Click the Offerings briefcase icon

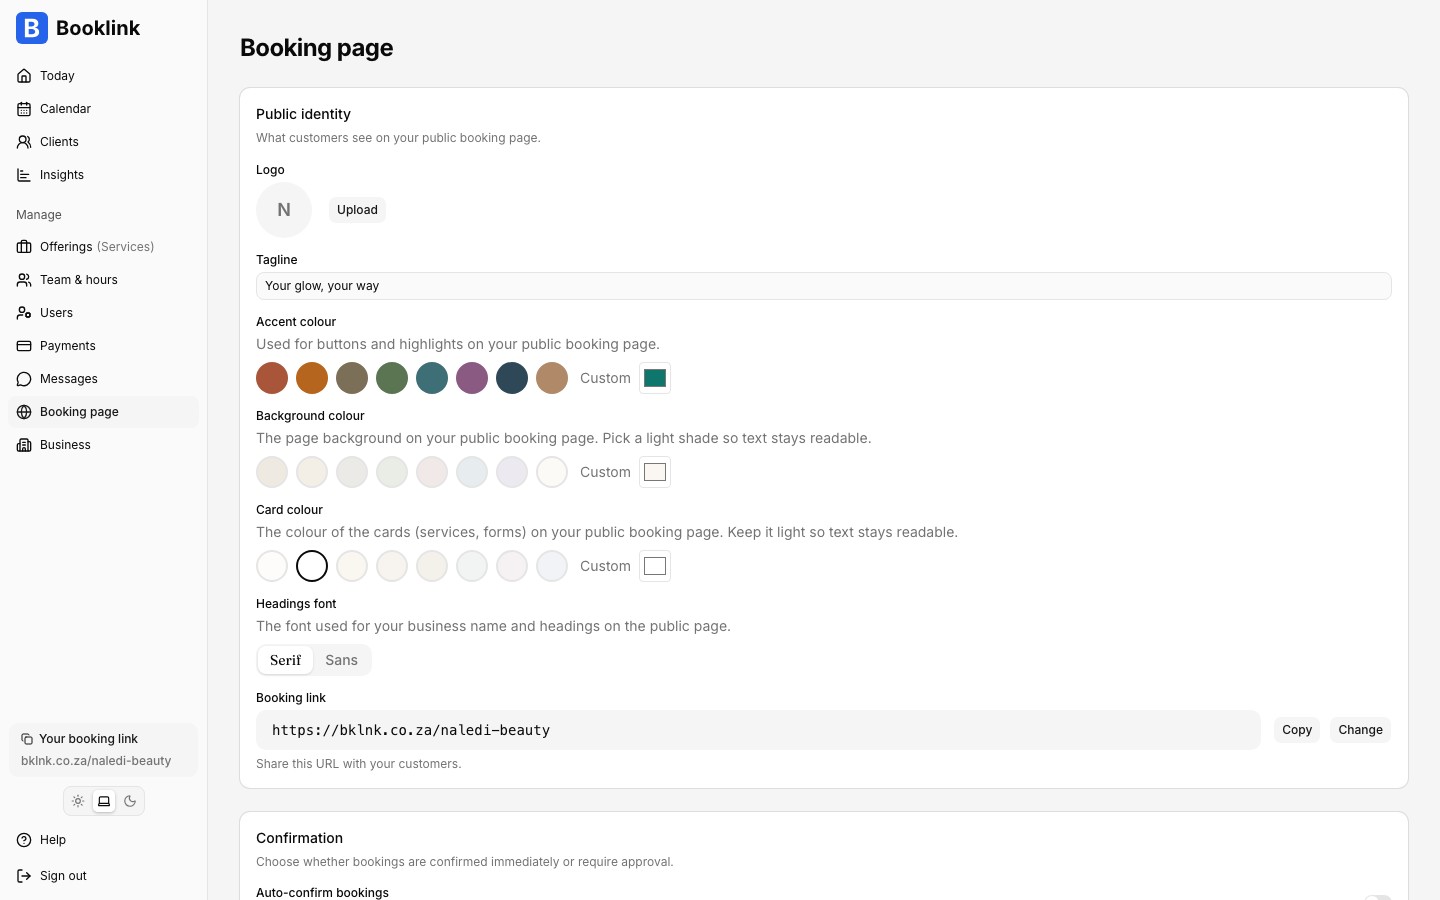(24, 247)
